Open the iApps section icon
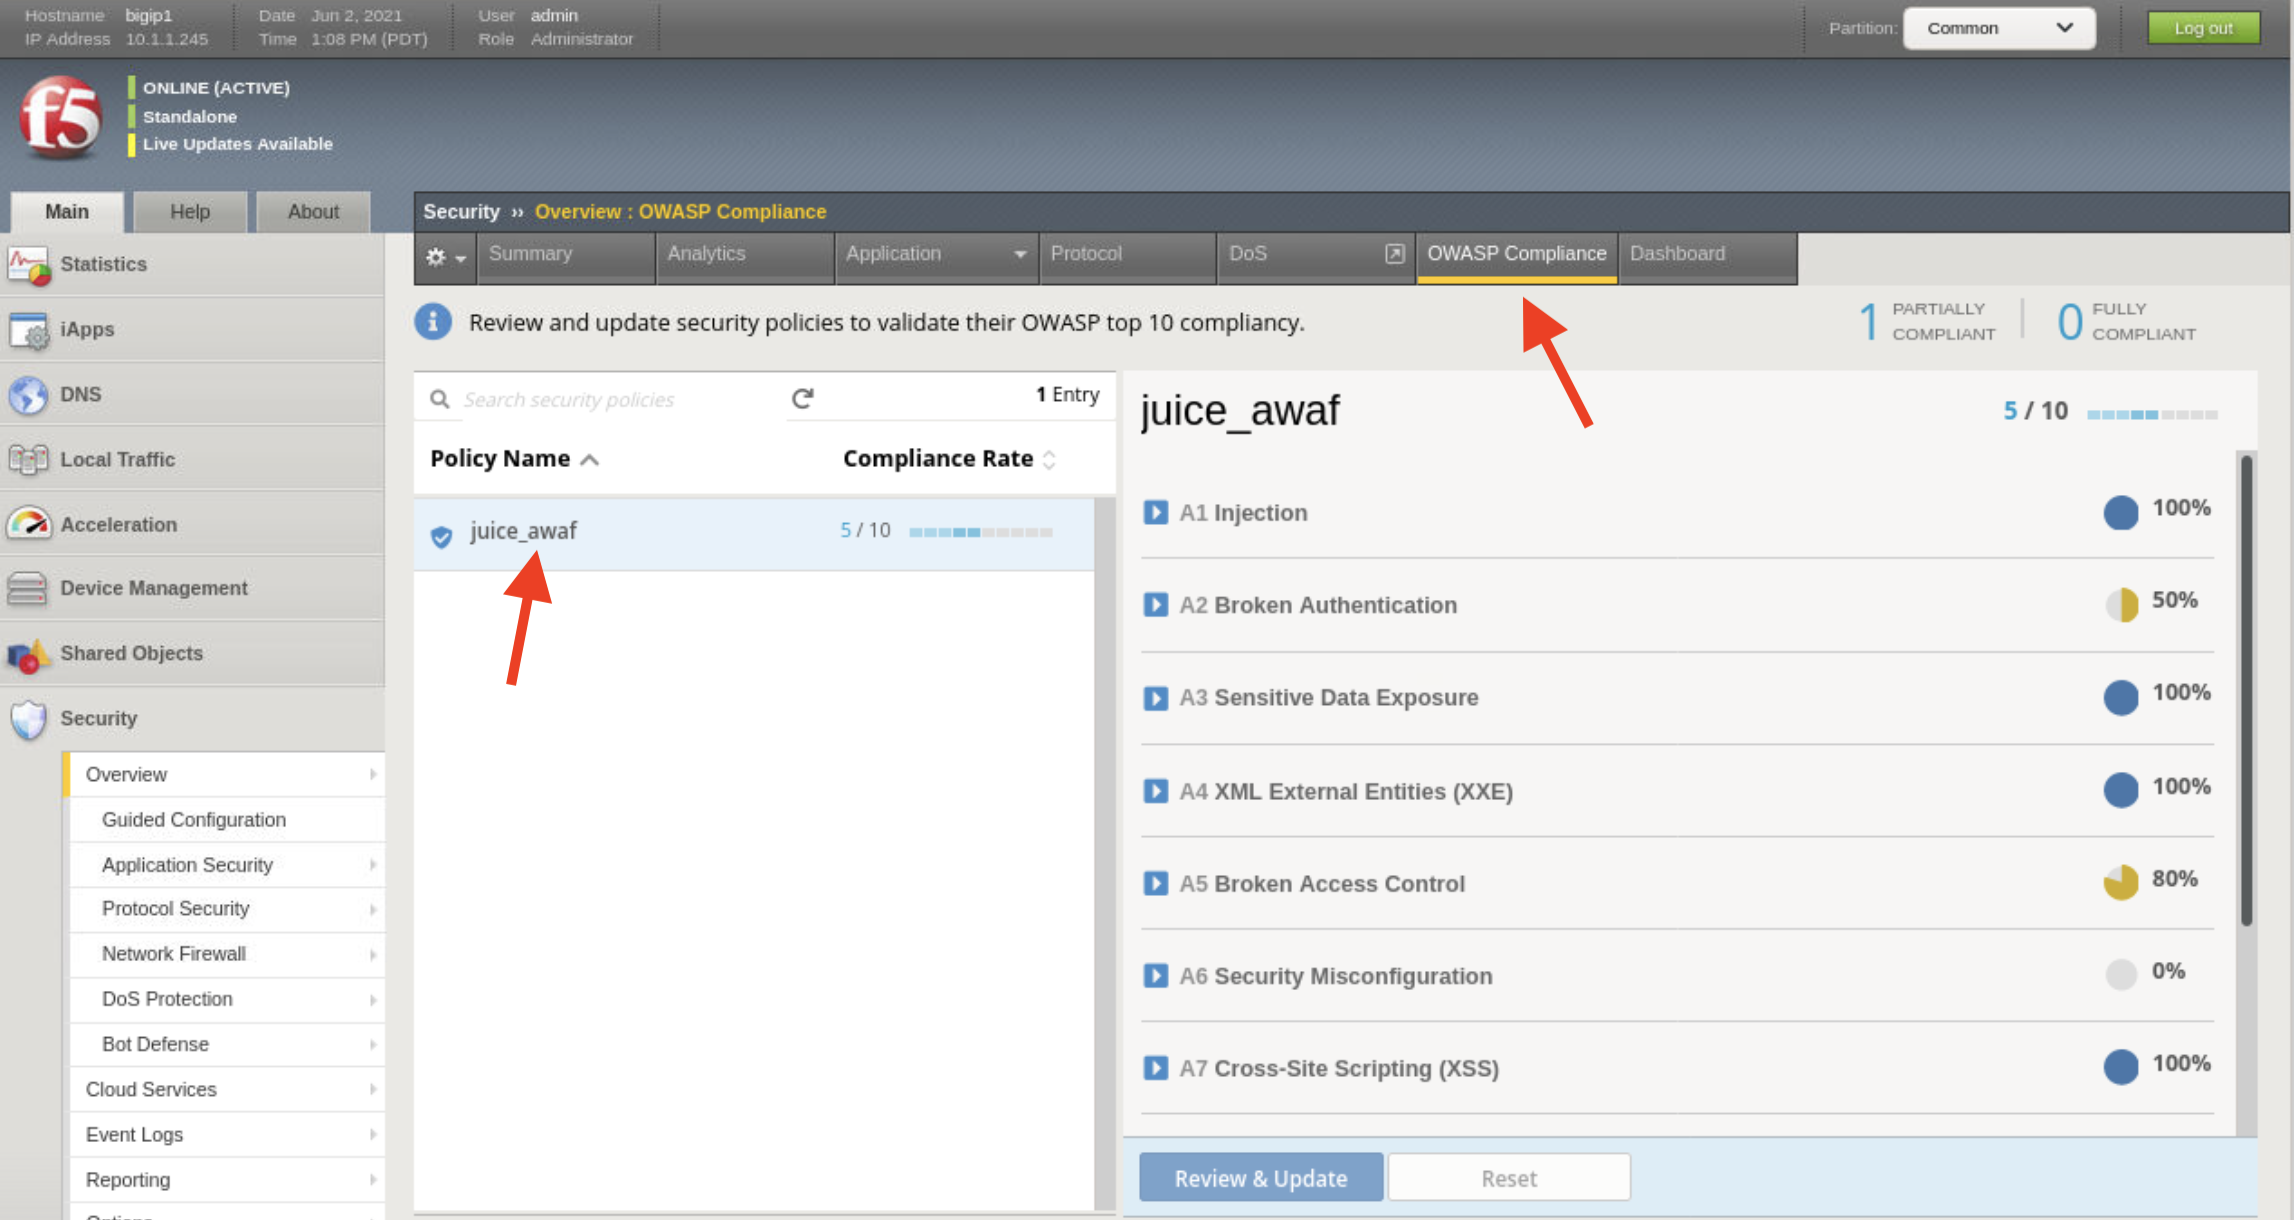Screen dimensions: 2294x1220 point(28,330)
